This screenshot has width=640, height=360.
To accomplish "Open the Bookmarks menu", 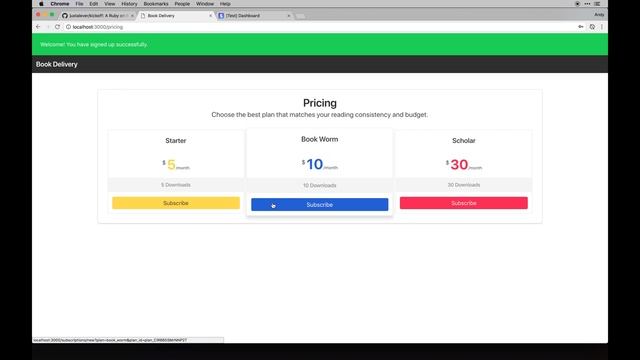I will pyautogui.click(x=156, y=4).
